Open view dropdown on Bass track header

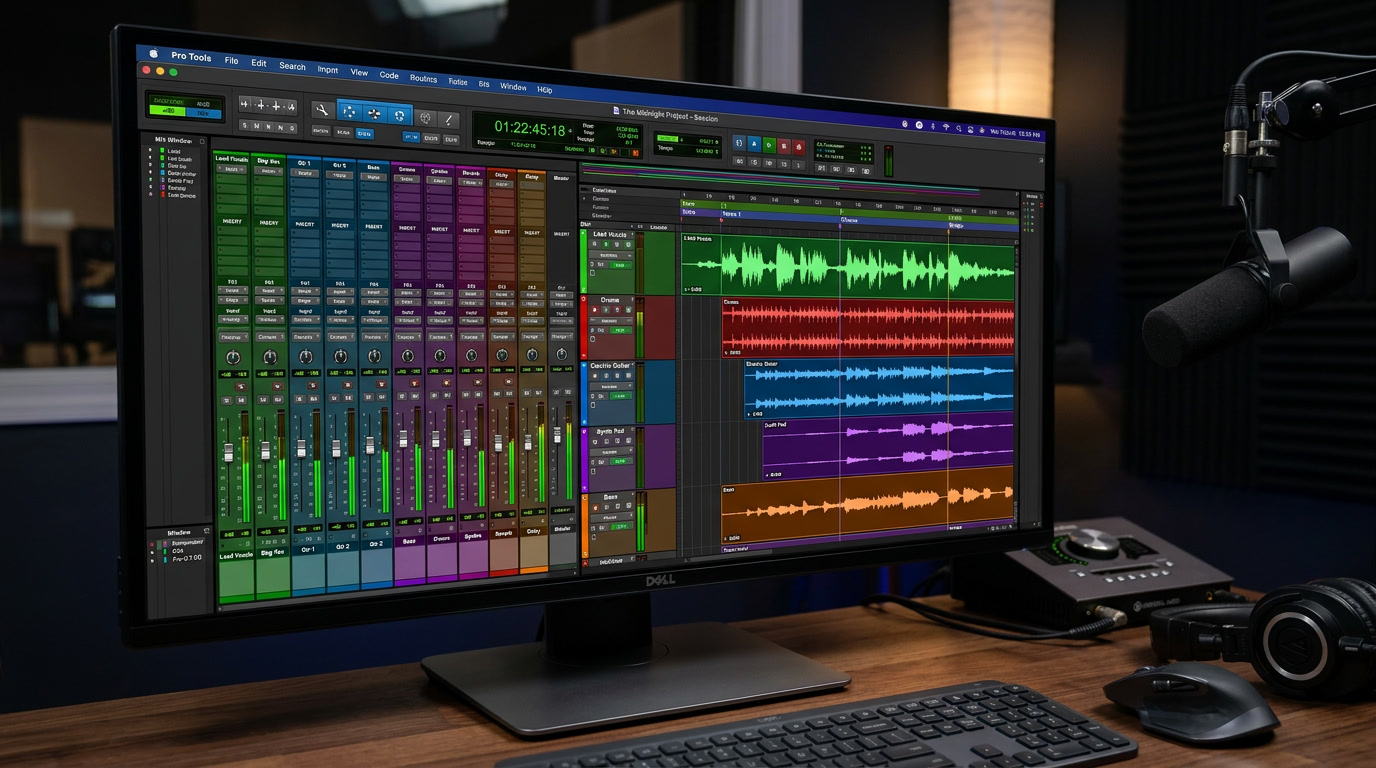(611, 517)
